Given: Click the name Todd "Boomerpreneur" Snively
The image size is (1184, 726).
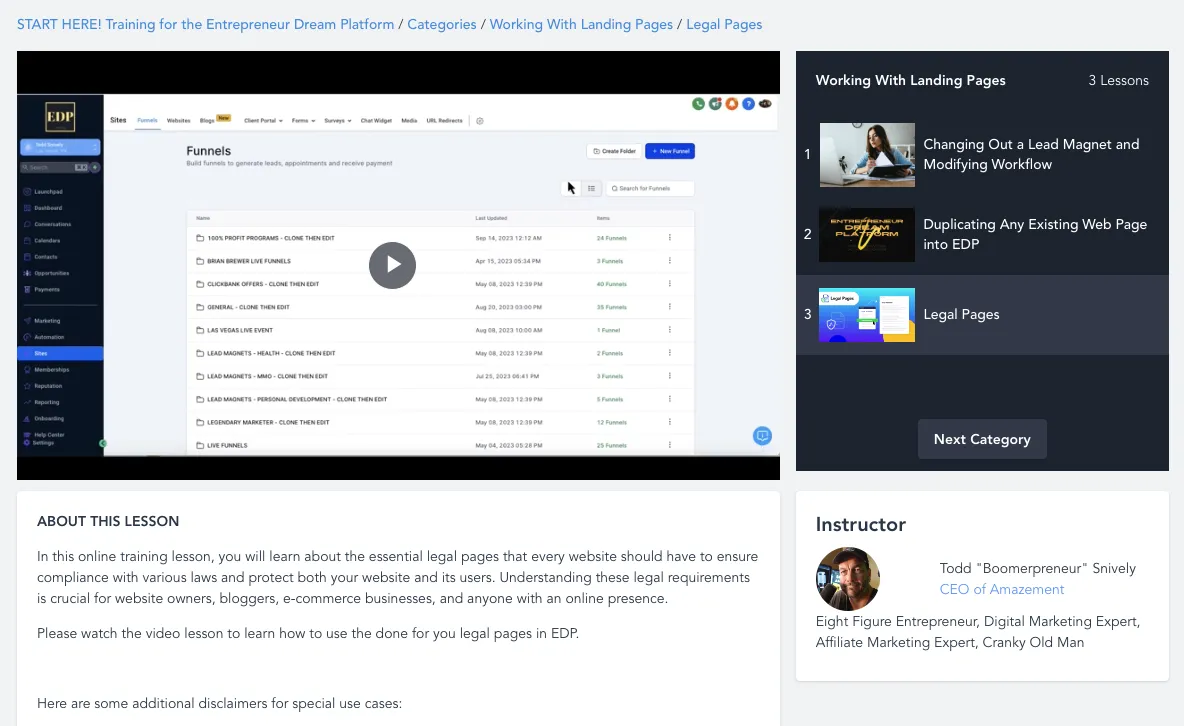Looking at the screenshot, I should (x=1038, y=568).
